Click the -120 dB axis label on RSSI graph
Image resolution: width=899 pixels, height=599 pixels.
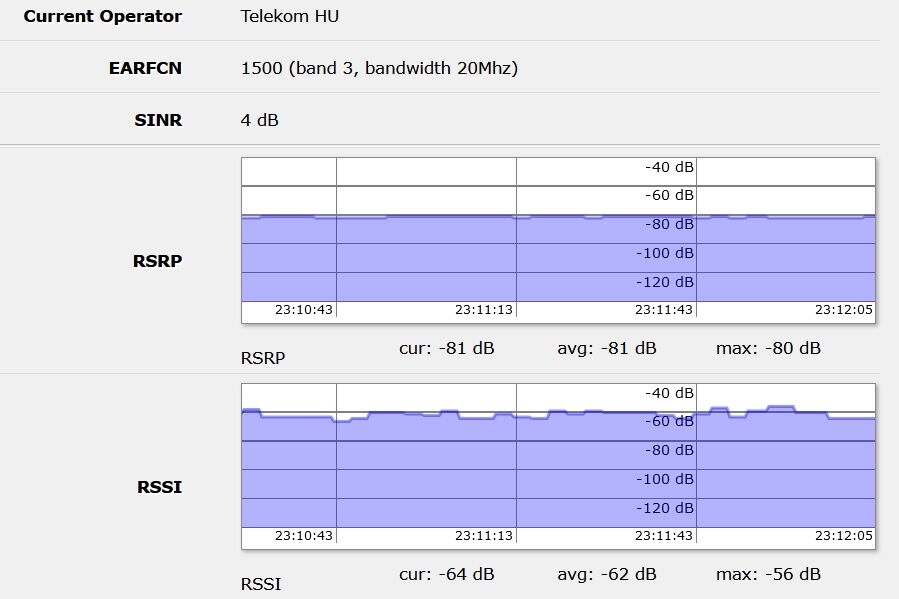click(x=665, y=508)
